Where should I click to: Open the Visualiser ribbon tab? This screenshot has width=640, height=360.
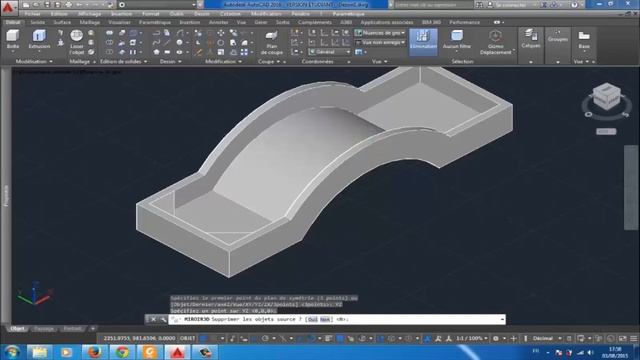[119, 22]
